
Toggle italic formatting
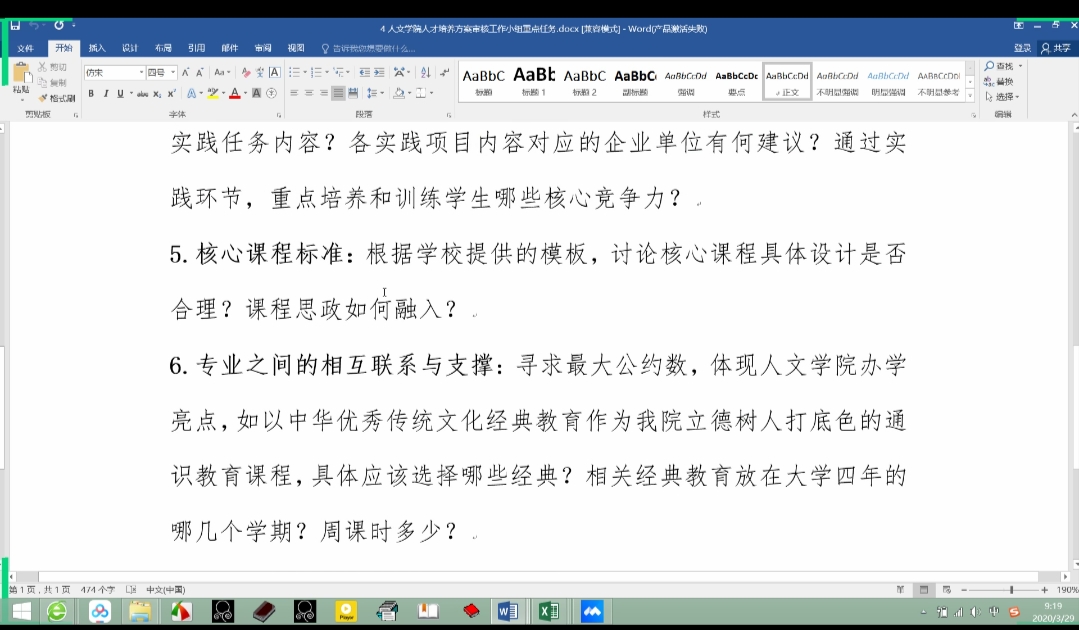coord(105,93)
